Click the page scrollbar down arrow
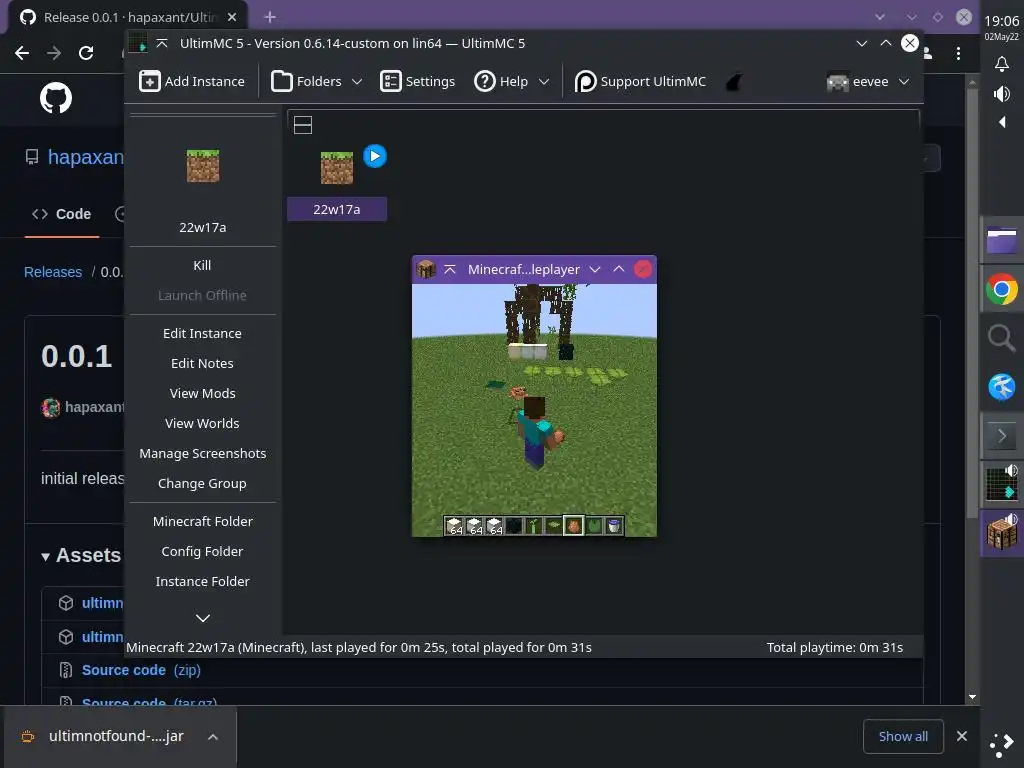The width and height of the screenshot is (1024, 768). (x=972, y=697)
